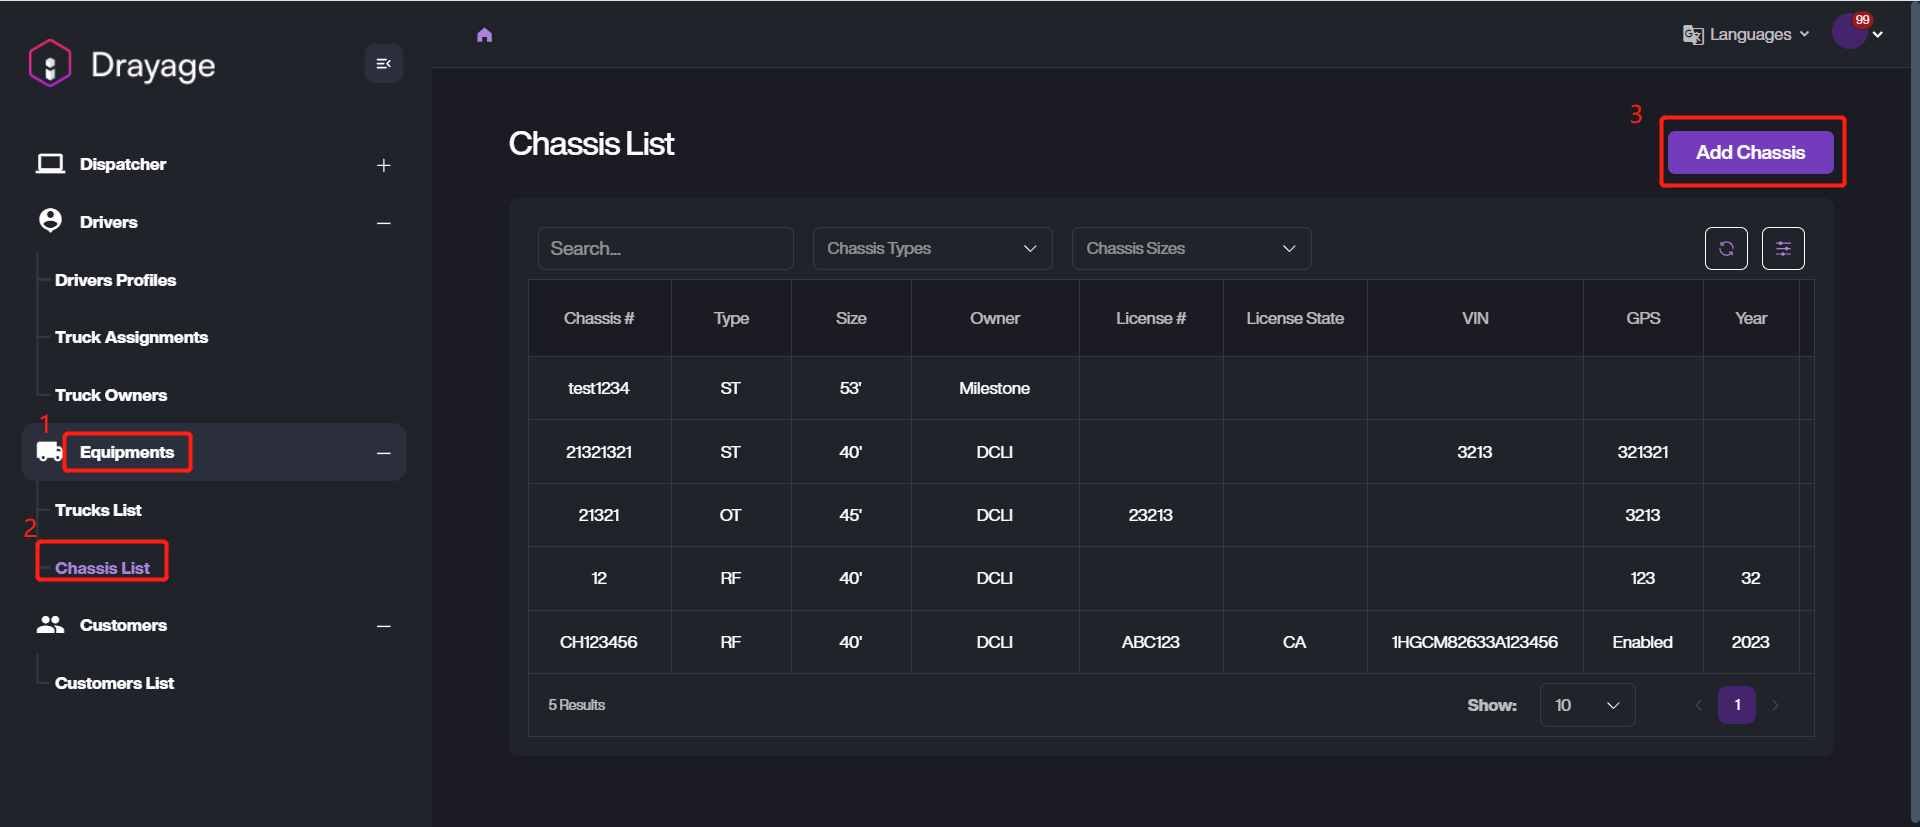Expand the Dispatcher menu with plus sign
Screen dimensions: 1920x827
[x=383, y=165]
